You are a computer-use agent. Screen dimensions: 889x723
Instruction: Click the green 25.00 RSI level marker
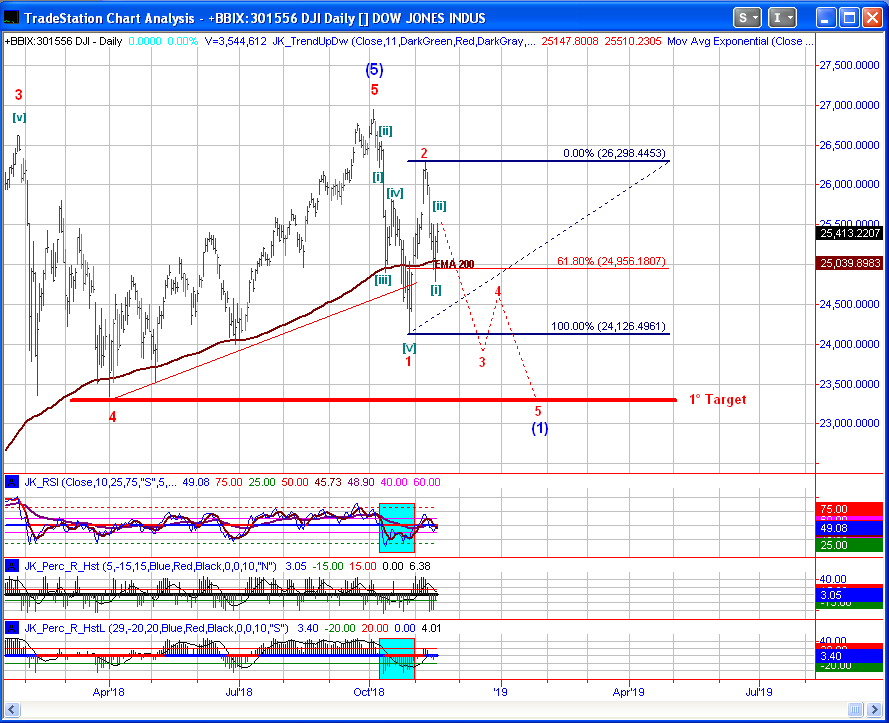849,545
